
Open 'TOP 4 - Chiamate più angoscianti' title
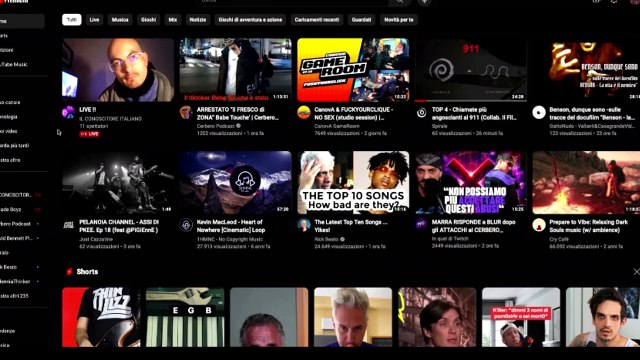[474, 113]
